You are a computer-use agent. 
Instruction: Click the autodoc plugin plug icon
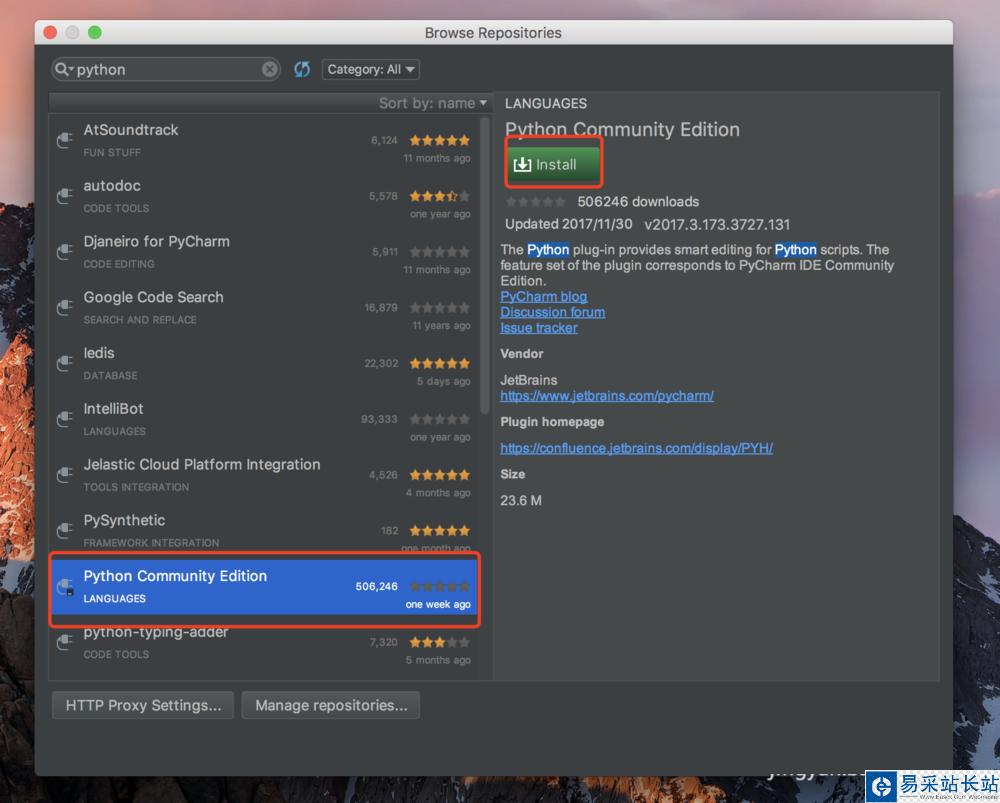[64, 196]
